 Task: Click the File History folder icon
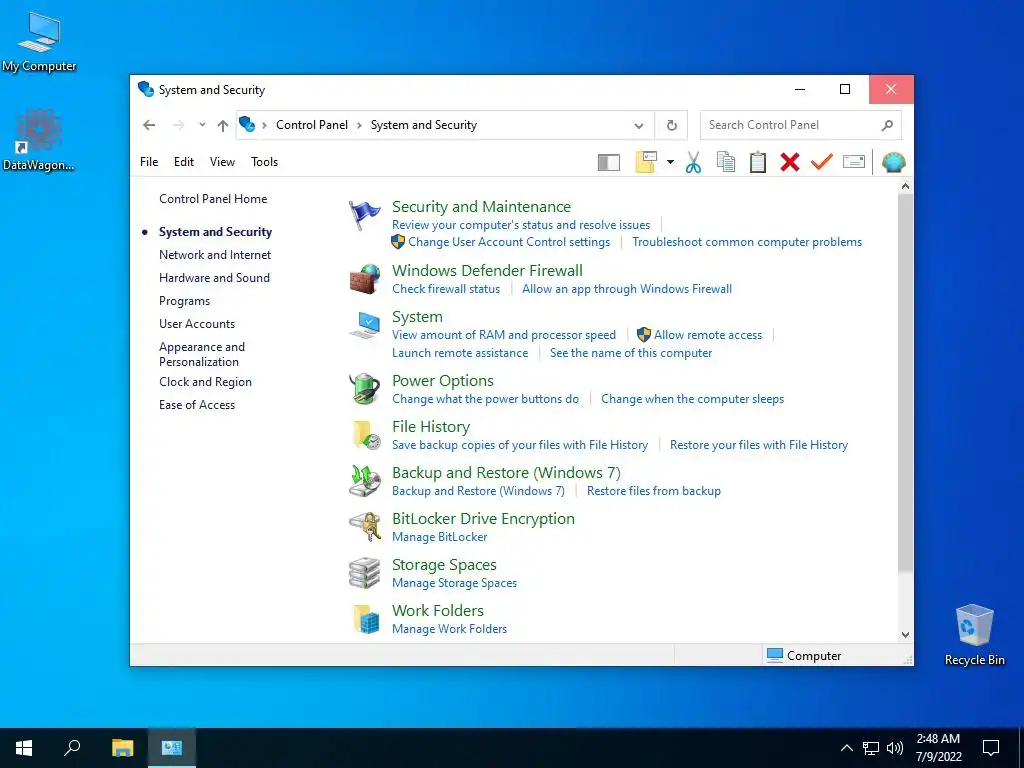pos(366,436)
